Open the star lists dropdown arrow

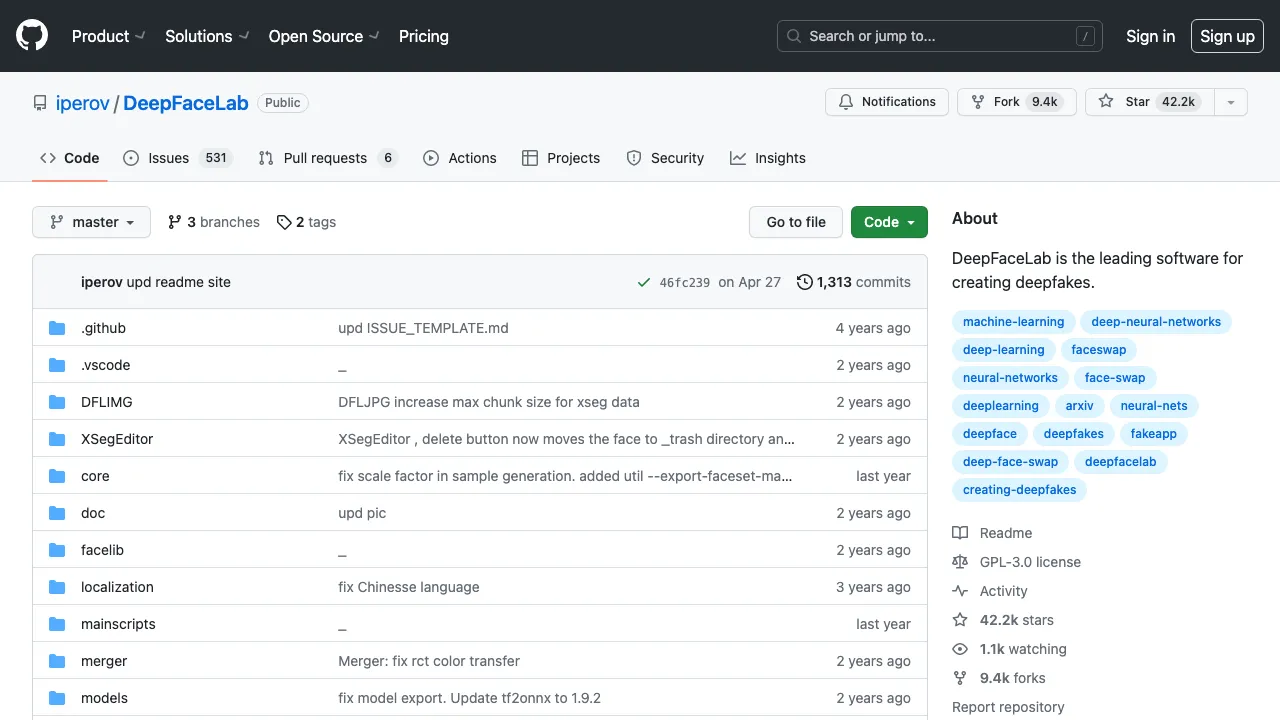pos(1231,102)
